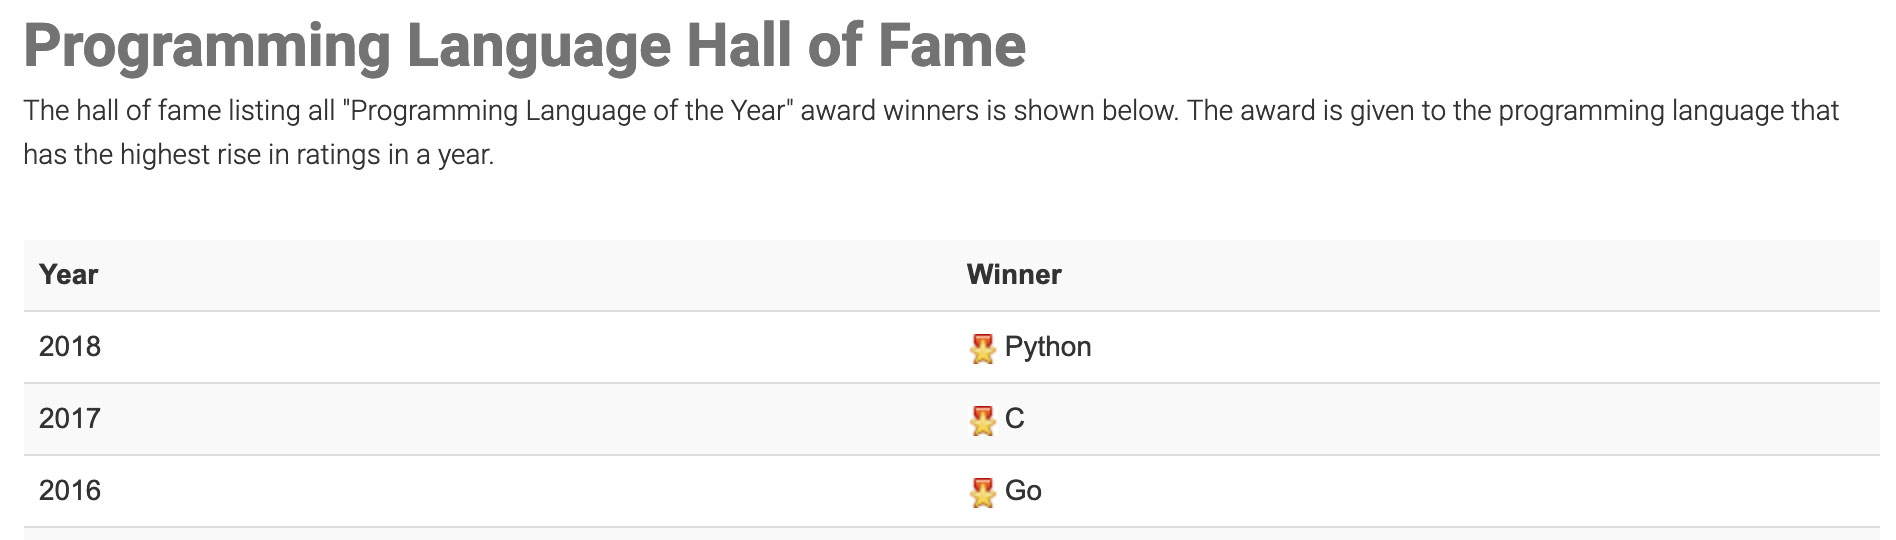The image size is (1896, 540).
Task: Click "The hall of fame listing" intro text
Action: (x=162, y=111)
